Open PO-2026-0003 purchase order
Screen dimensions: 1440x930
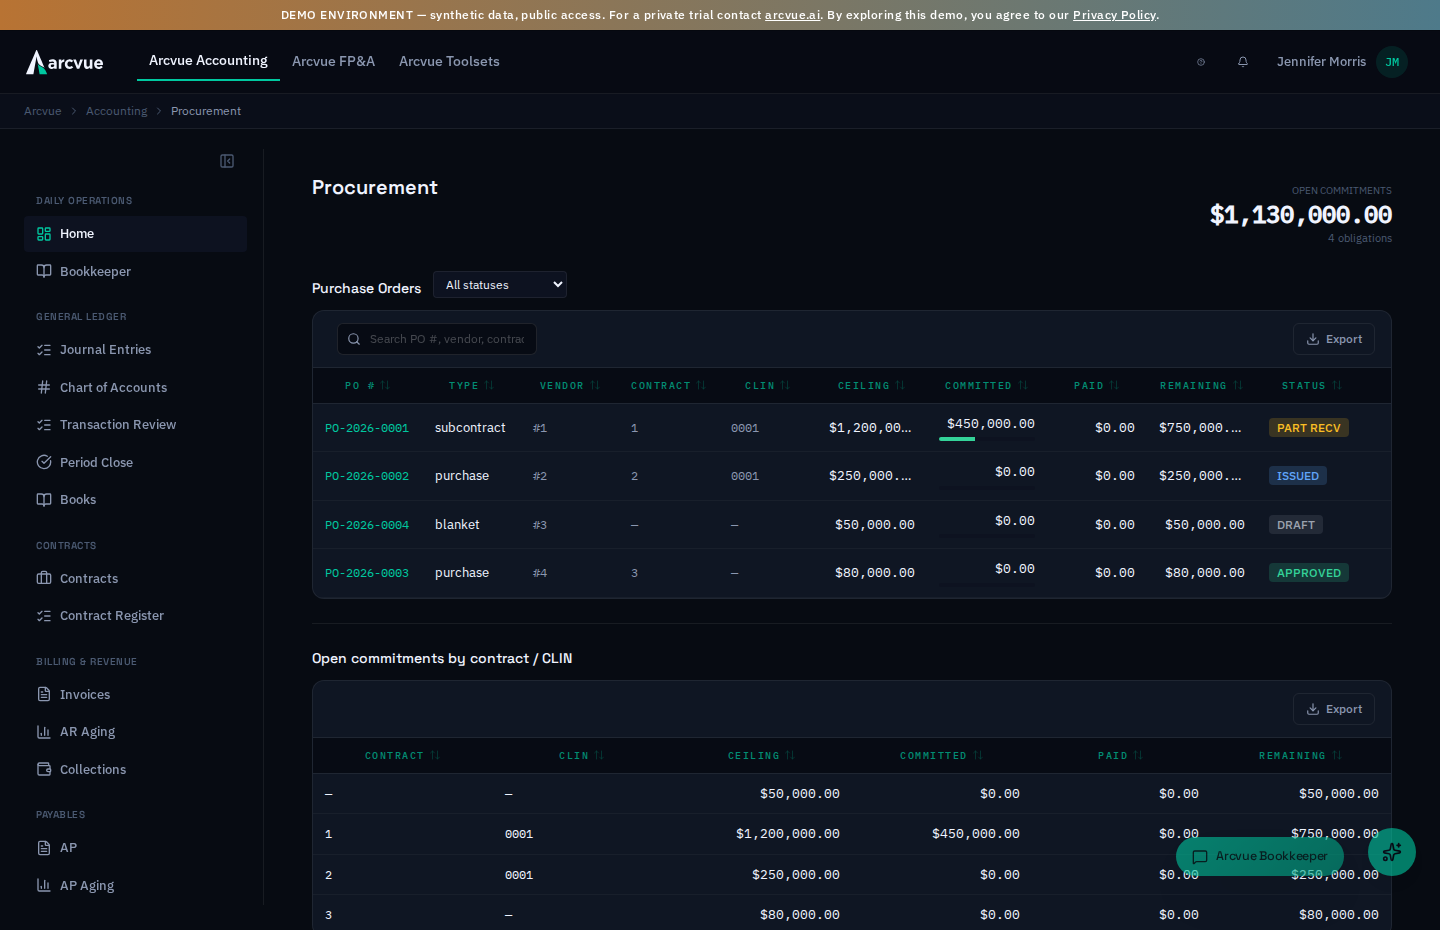367,573
